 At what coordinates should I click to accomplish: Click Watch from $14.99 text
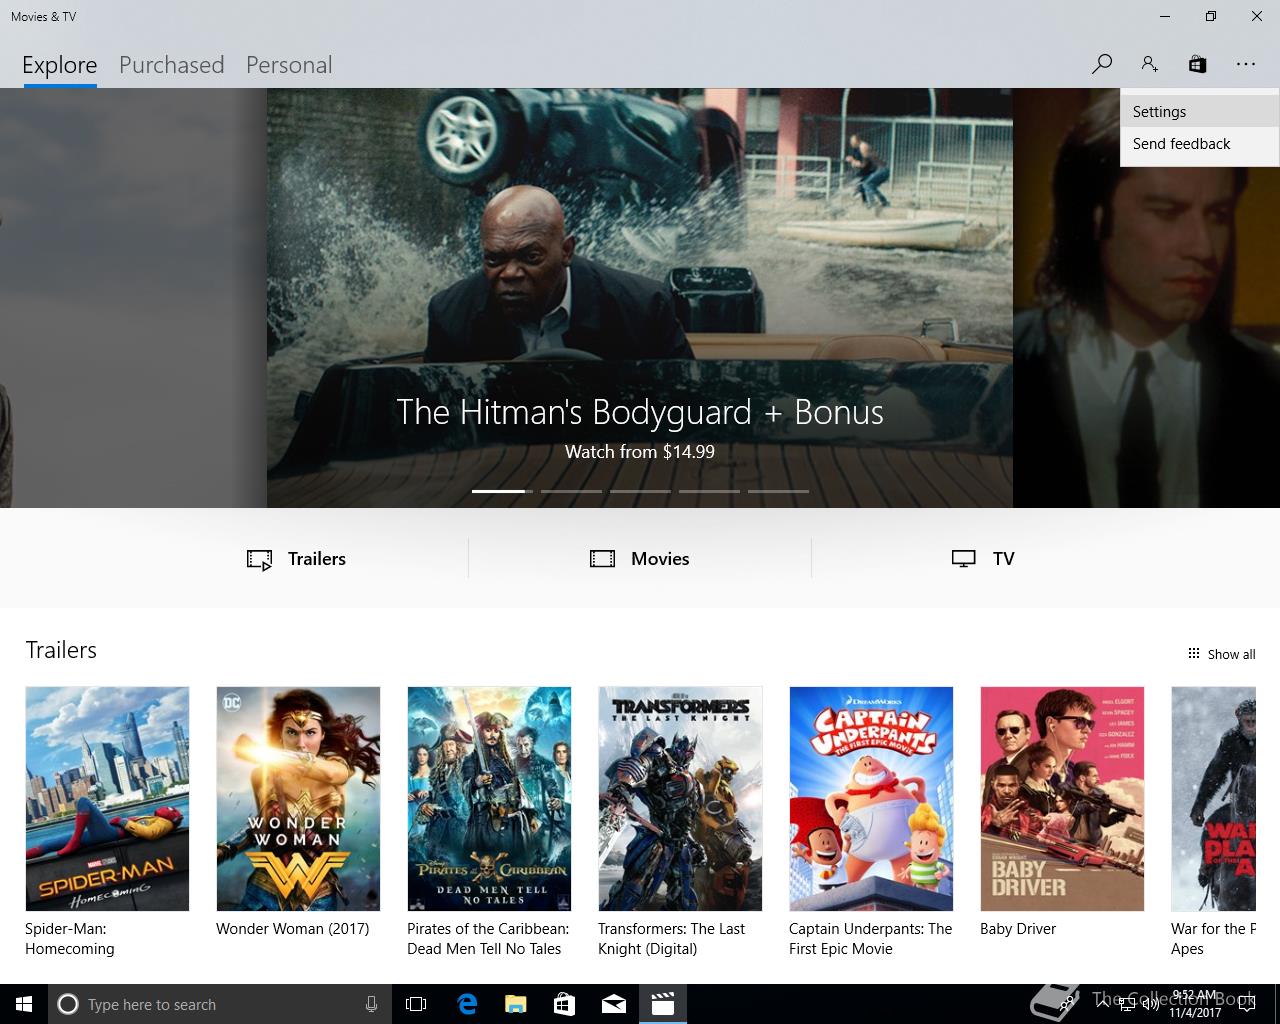640,452
